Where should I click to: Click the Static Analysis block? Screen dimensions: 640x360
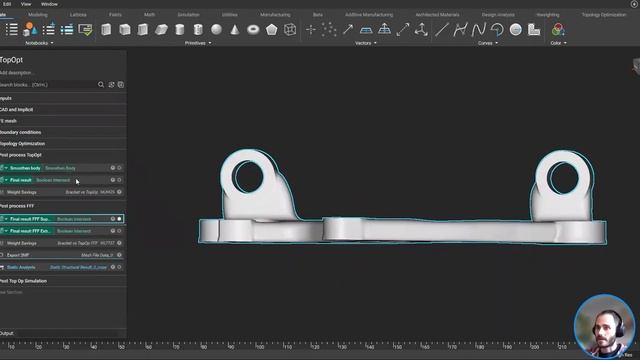click(62, 267)
